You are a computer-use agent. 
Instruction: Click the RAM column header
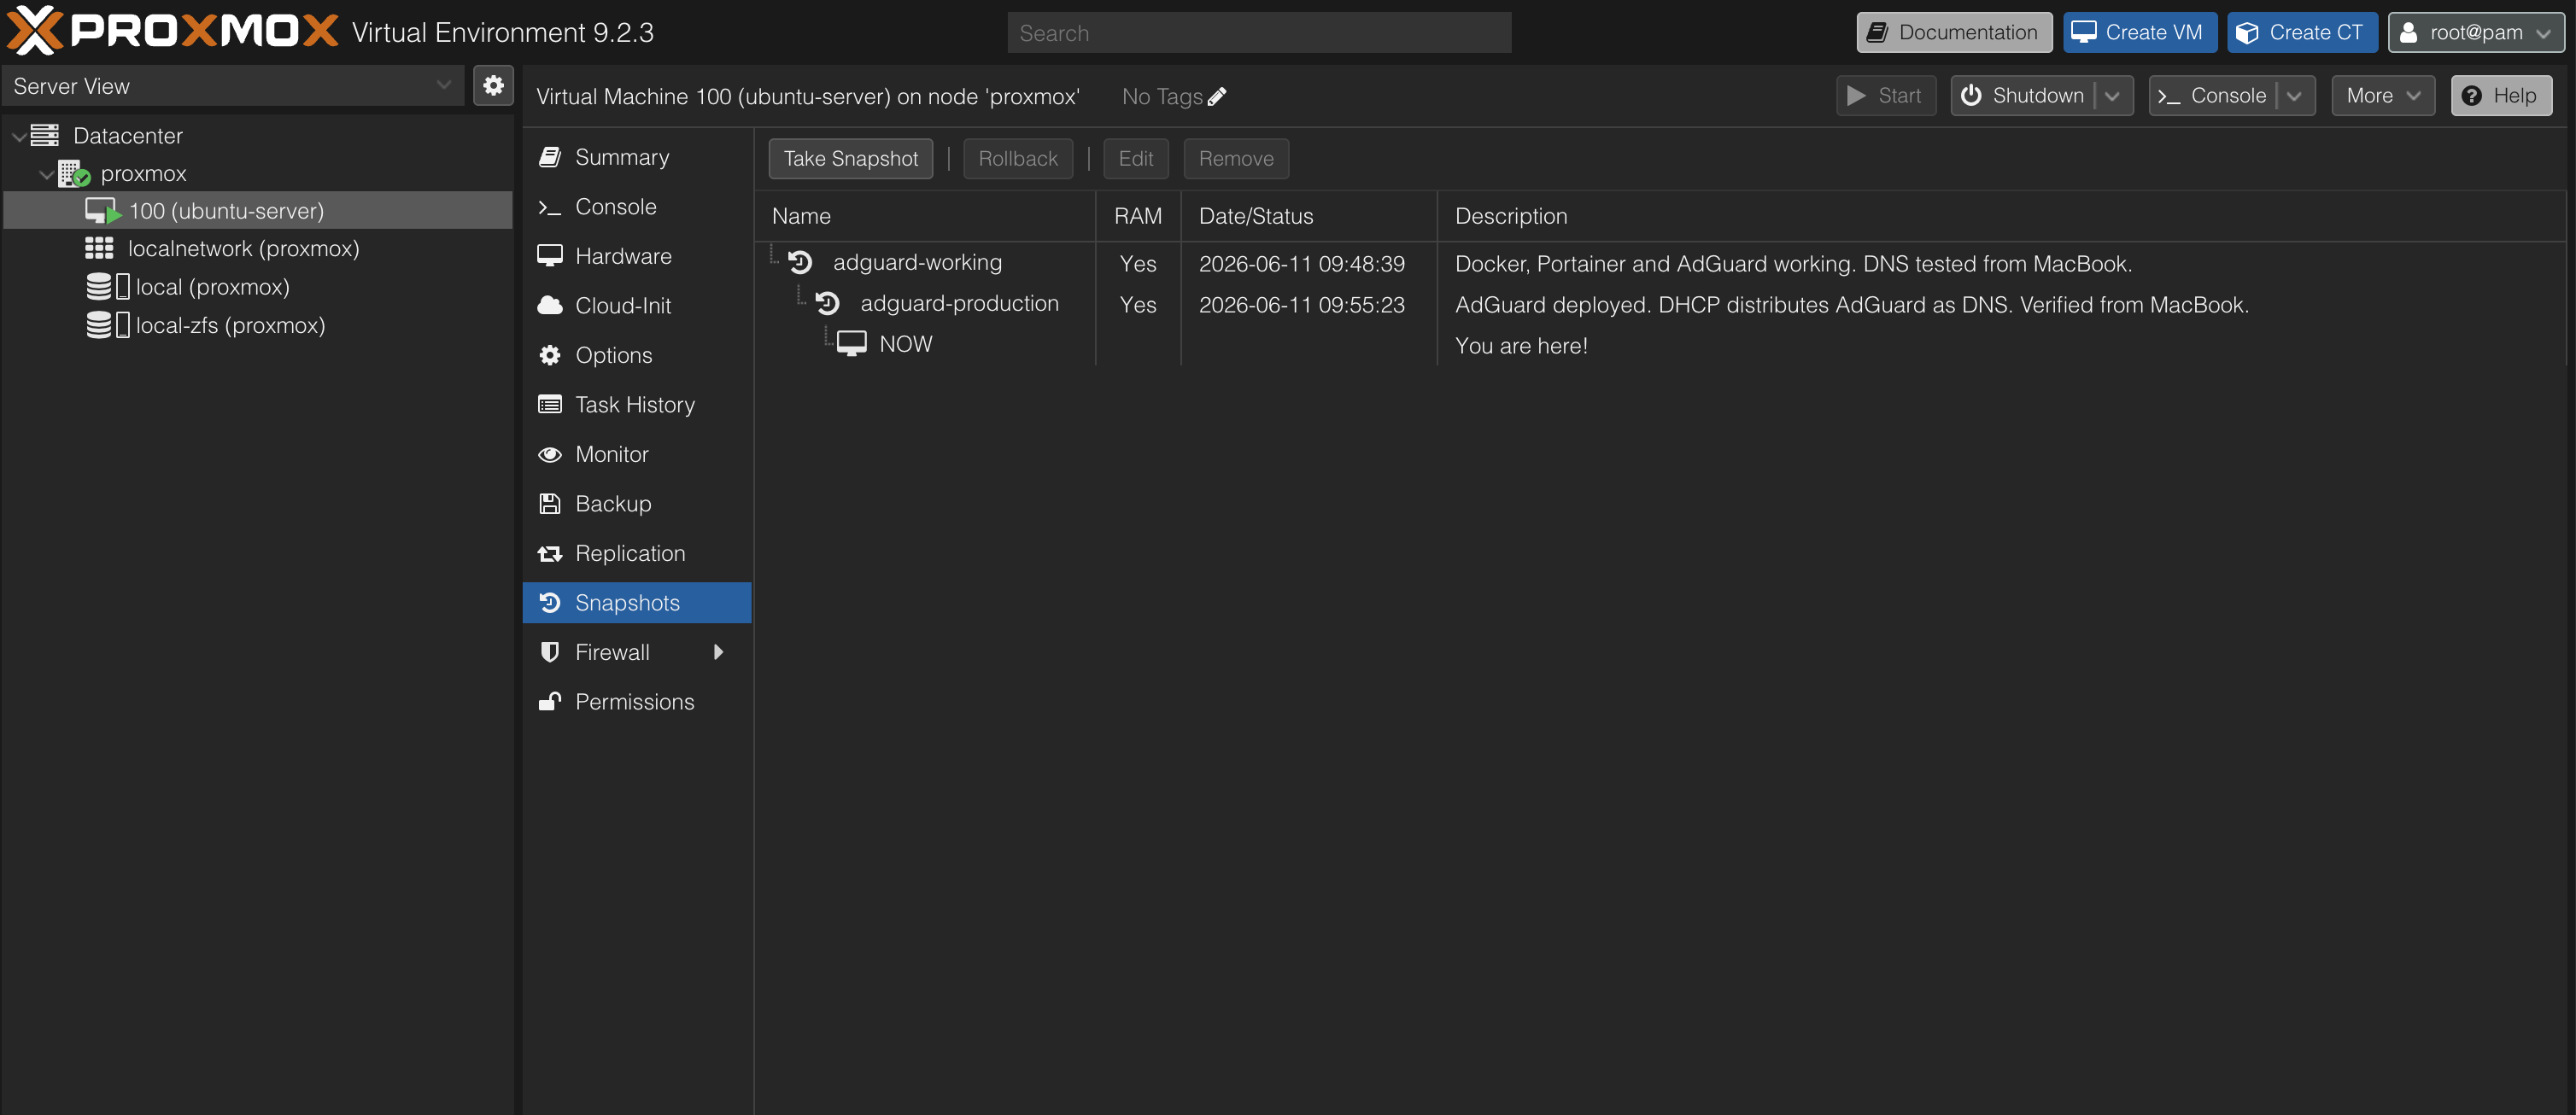point(1138,216)
